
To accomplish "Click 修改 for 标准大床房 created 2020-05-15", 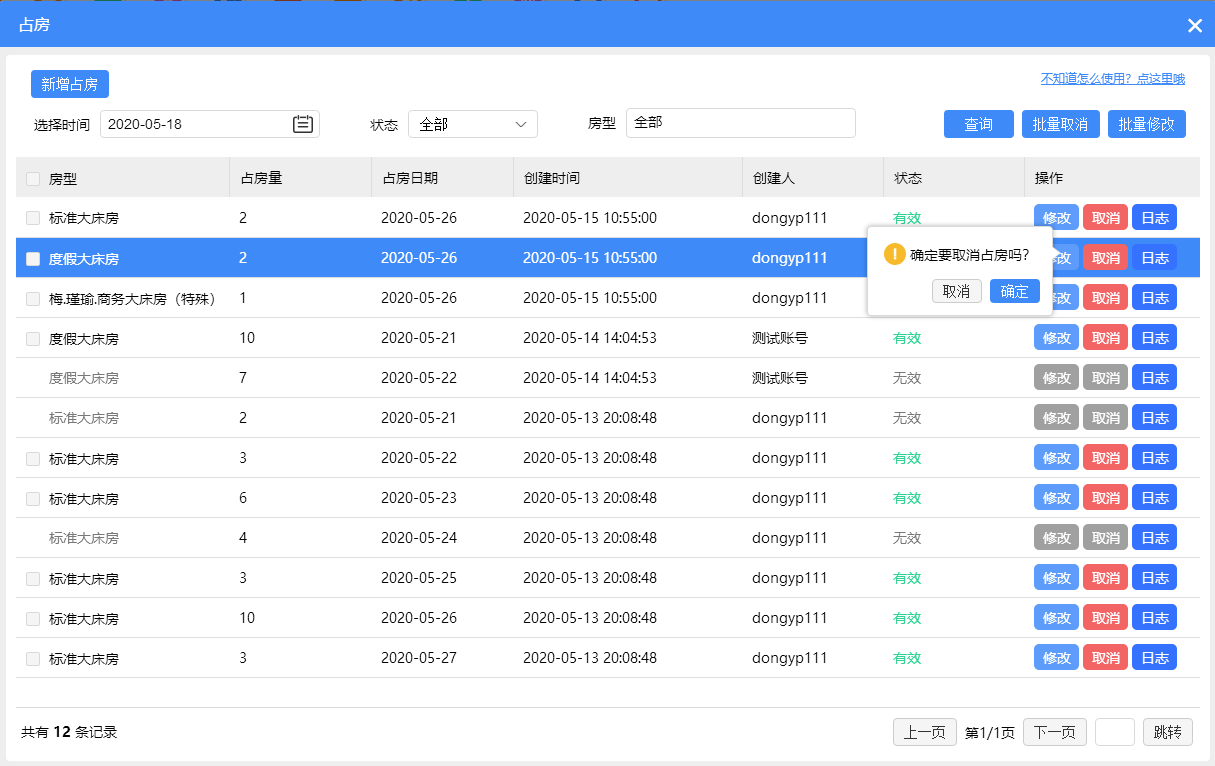I will [1056, 217].
